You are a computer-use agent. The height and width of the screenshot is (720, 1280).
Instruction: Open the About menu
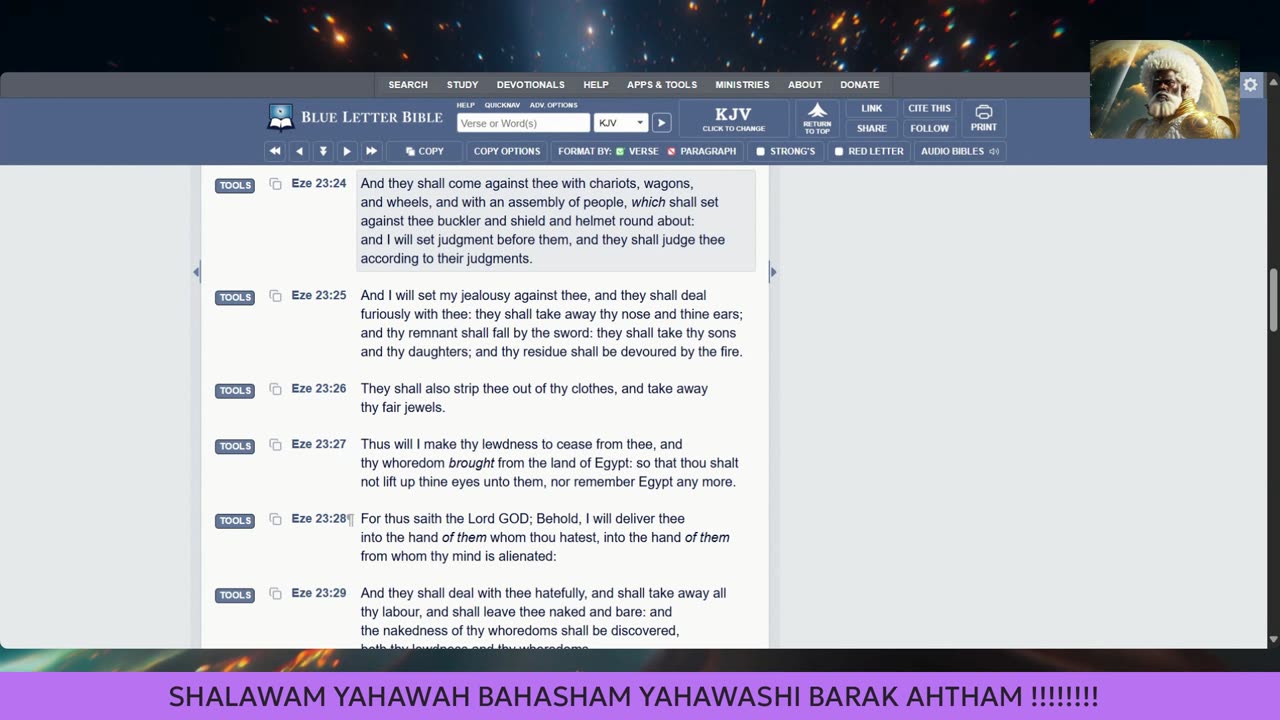[x=805, y=85]
